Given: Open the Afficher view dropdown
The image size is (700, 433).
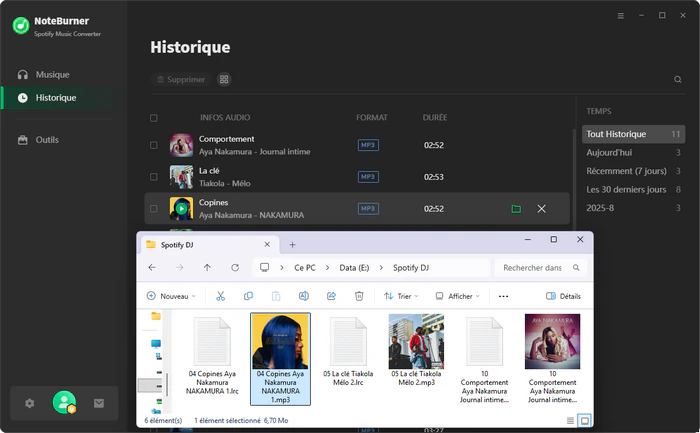Looking at the screenshot, I should pyautogui.click(x=458, y=296).
